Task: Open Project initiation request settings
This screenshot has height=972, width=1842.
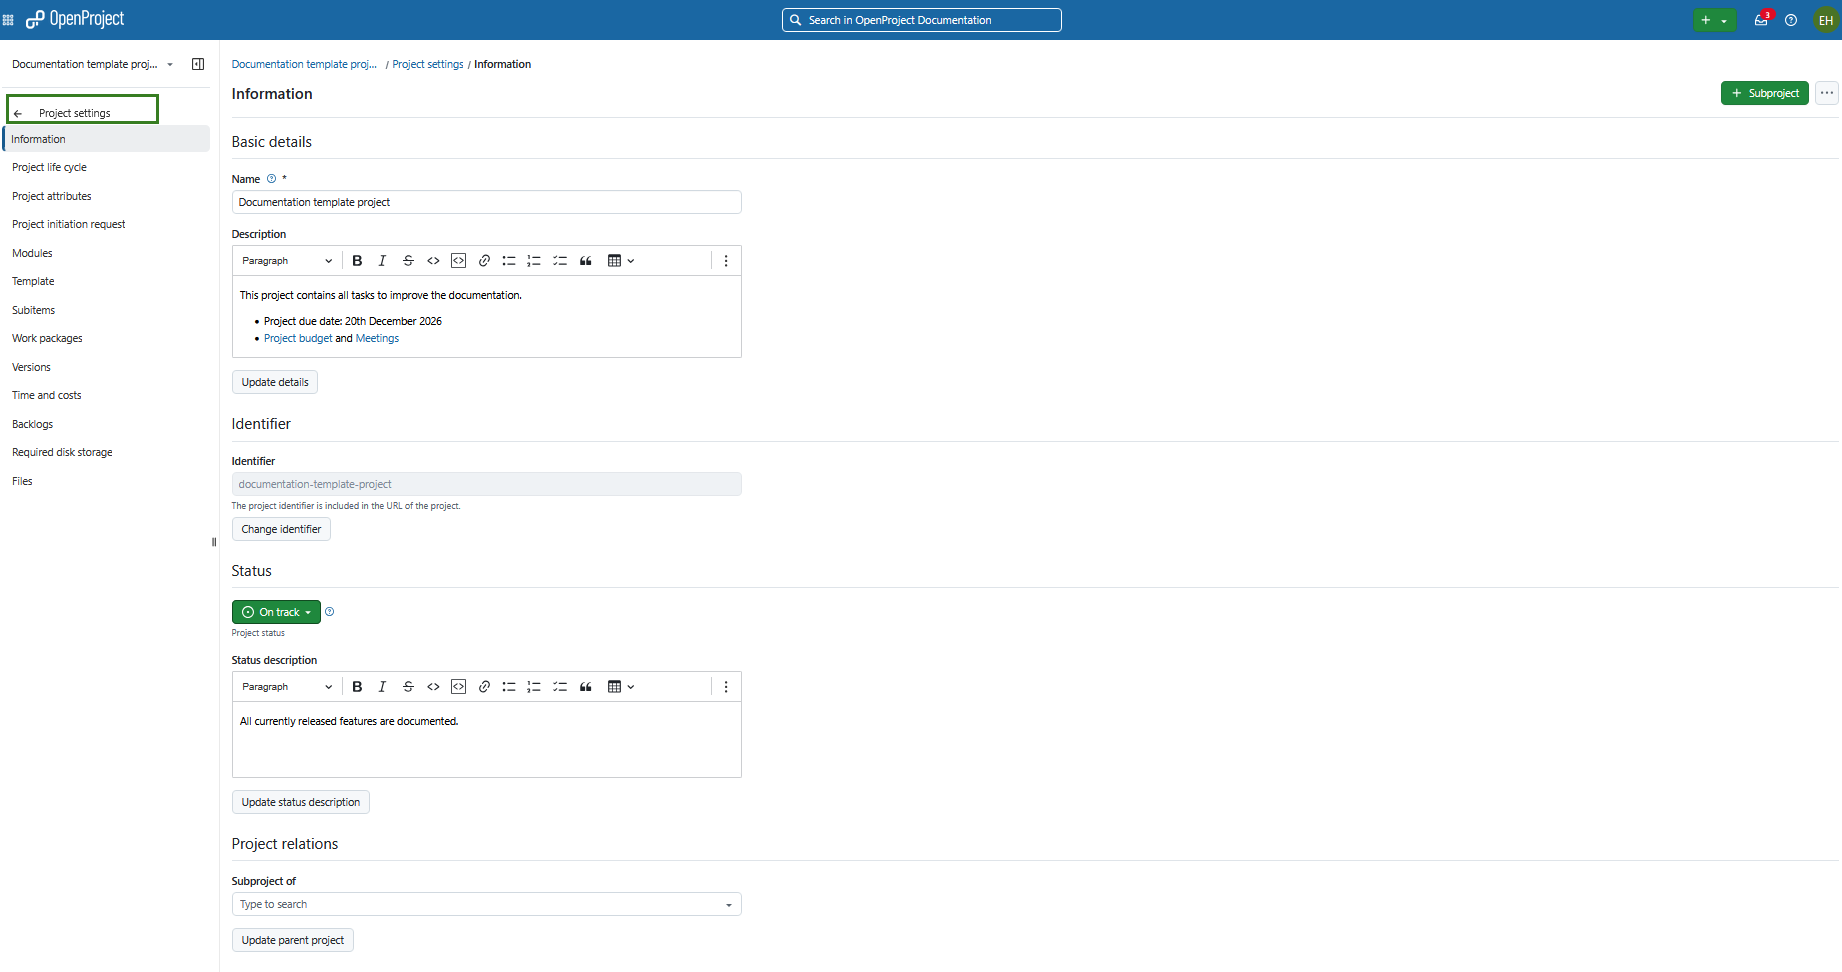Action: coord(106,224)
